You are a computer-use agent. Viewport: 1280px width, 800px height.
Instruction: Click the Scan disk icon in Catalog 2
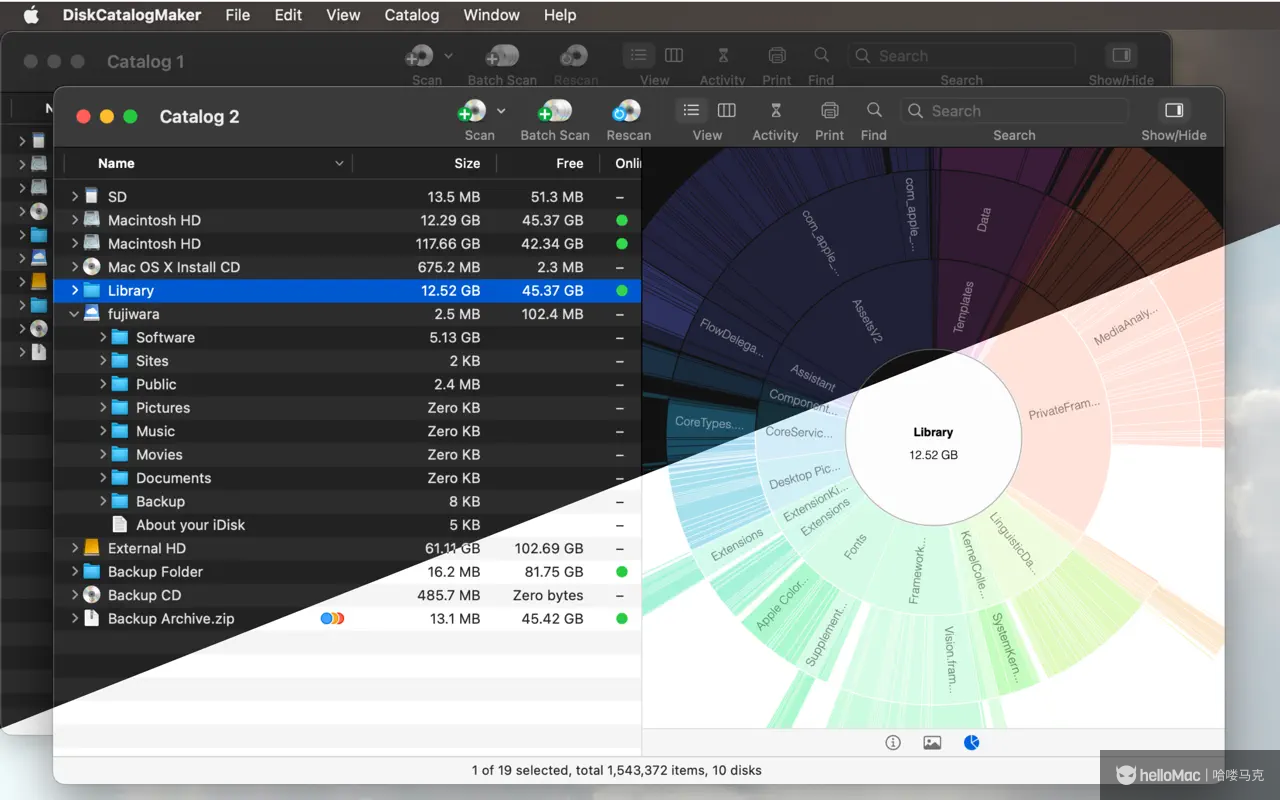coord(472,111)
